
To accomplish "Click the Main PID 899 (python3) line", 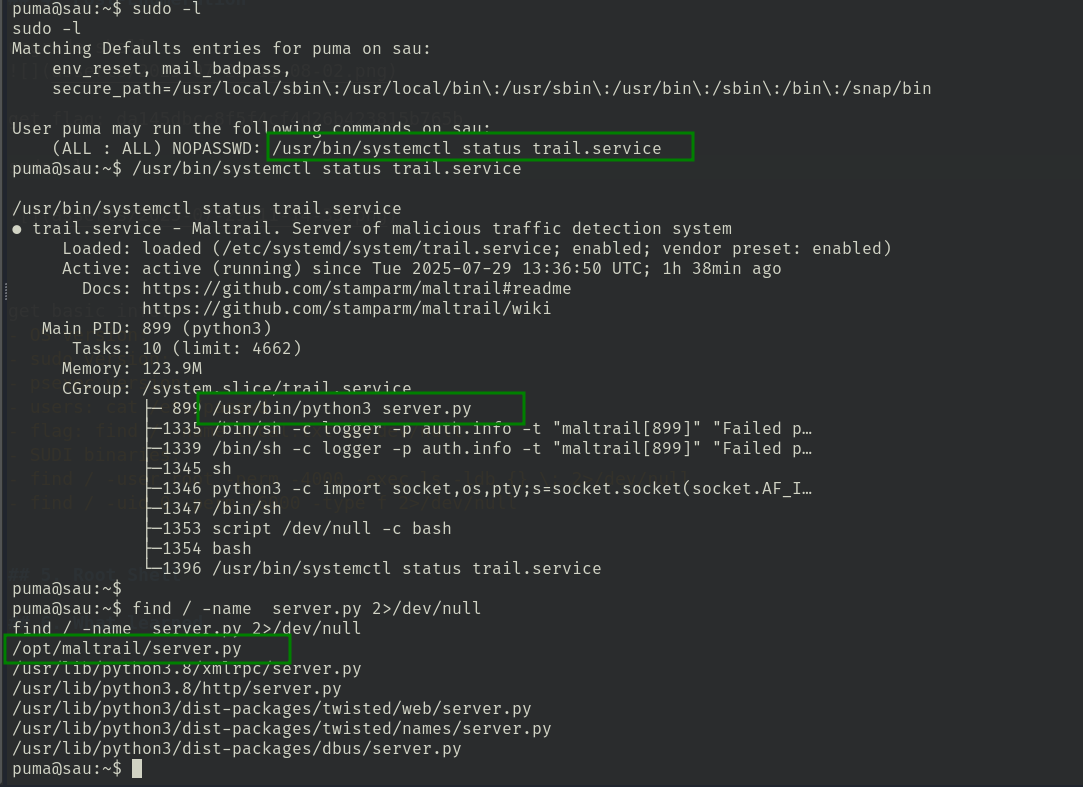I will point(157,328).
